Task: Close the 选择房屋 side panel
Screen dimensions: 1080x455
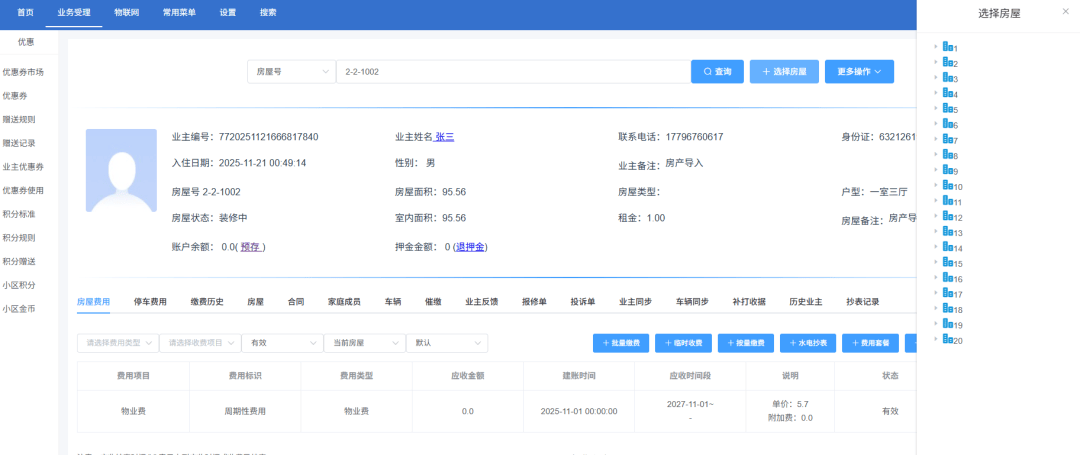Action: click(x=1064, y=12)
